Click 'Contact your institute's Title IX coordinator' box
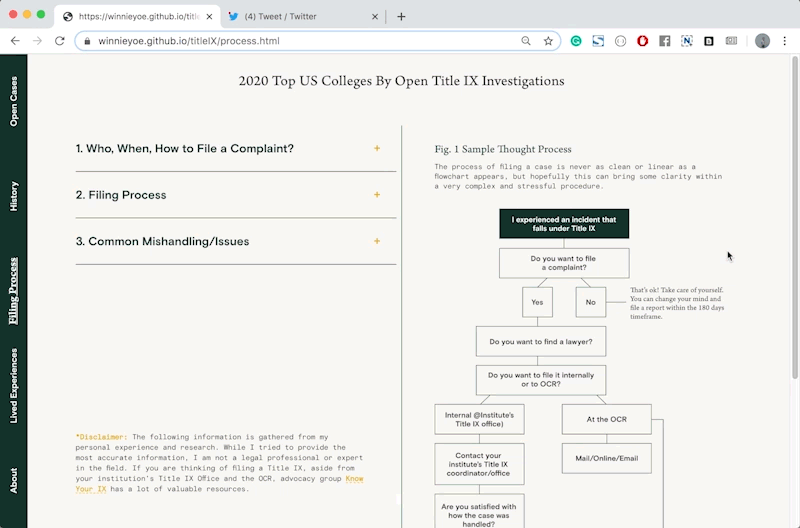The image size is (800, 528). pyautogui.click(x=479, y=464)
